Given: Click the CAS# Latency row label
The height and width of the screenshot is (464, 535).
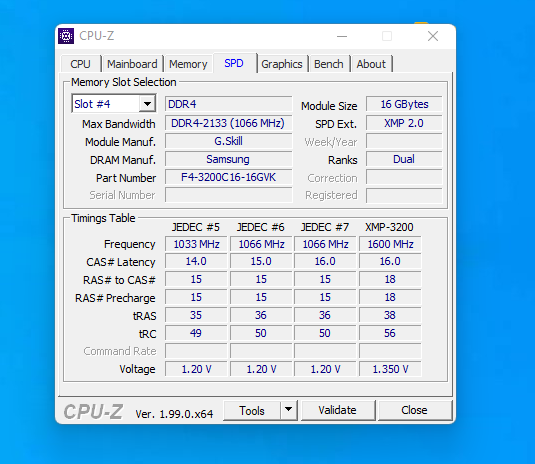Looking at the screenshot, I should pyautogui.click(x=121, y=262).
